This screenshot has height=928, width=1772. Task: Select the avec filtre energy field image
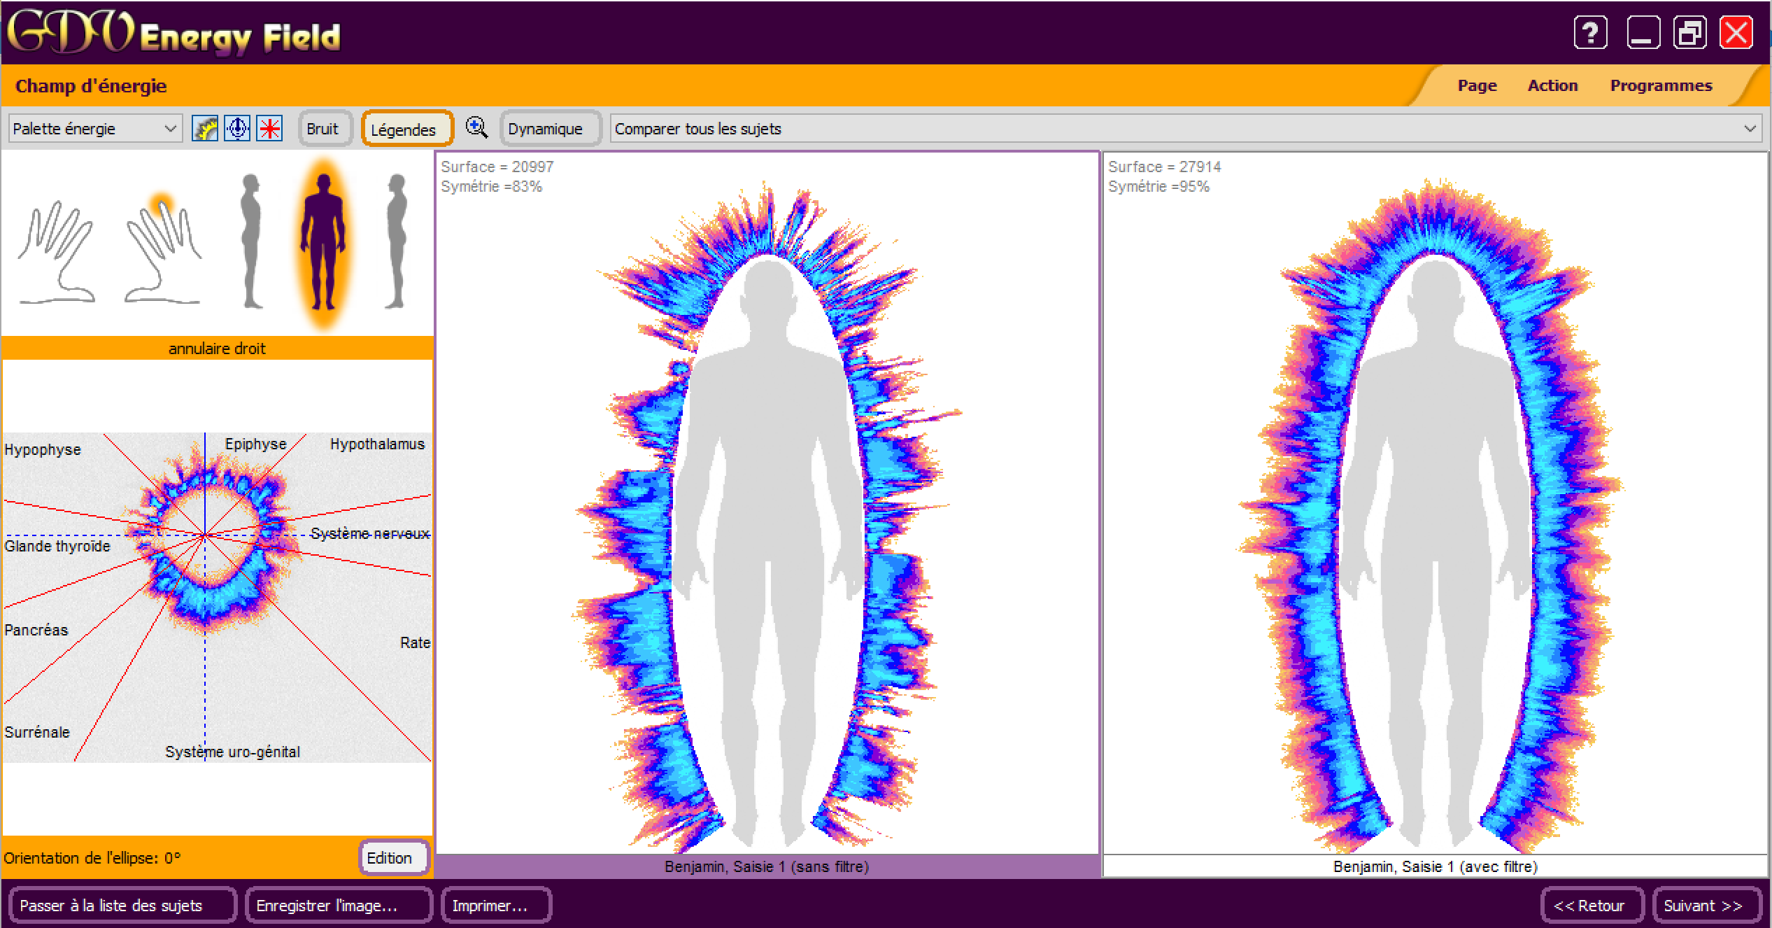[x=1435, y=503]
